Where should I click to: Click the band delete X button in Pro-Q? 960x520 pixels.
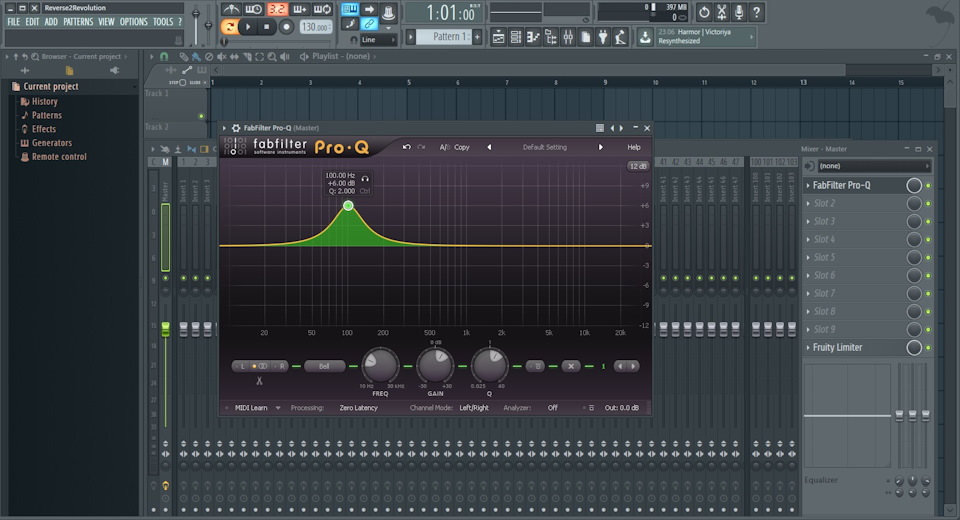pyautogui.click(x=571, y=366)
